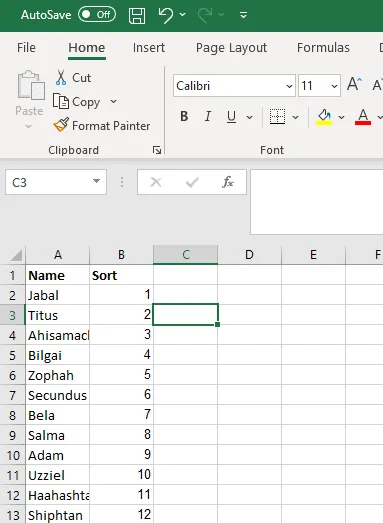Click the Increase Font Size icon
383x523 pixels.
[354, 84]
